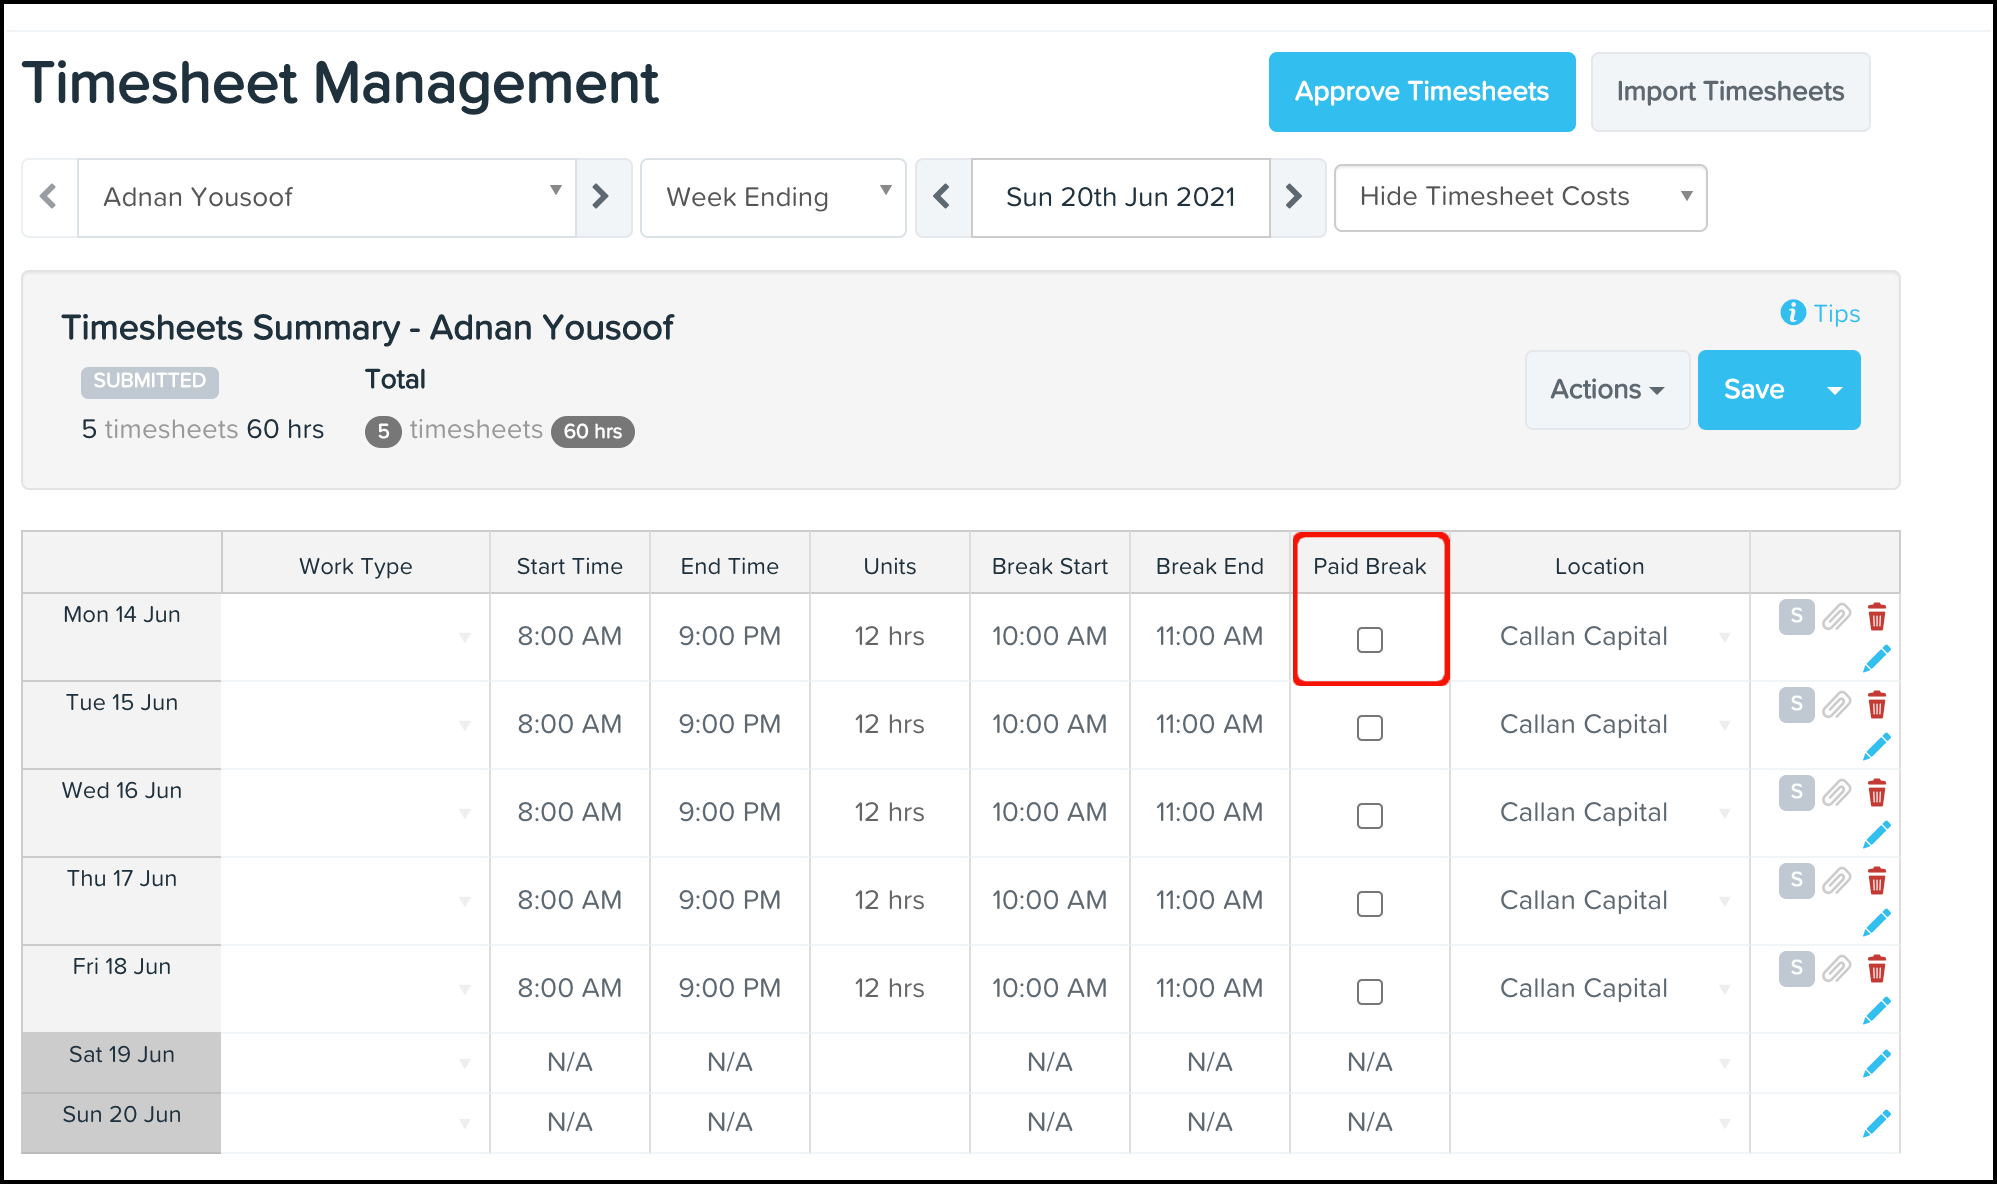Click the Import Timesheets button
Viewport: 1997px width, 1184px height.
[x=1729, y=92]
